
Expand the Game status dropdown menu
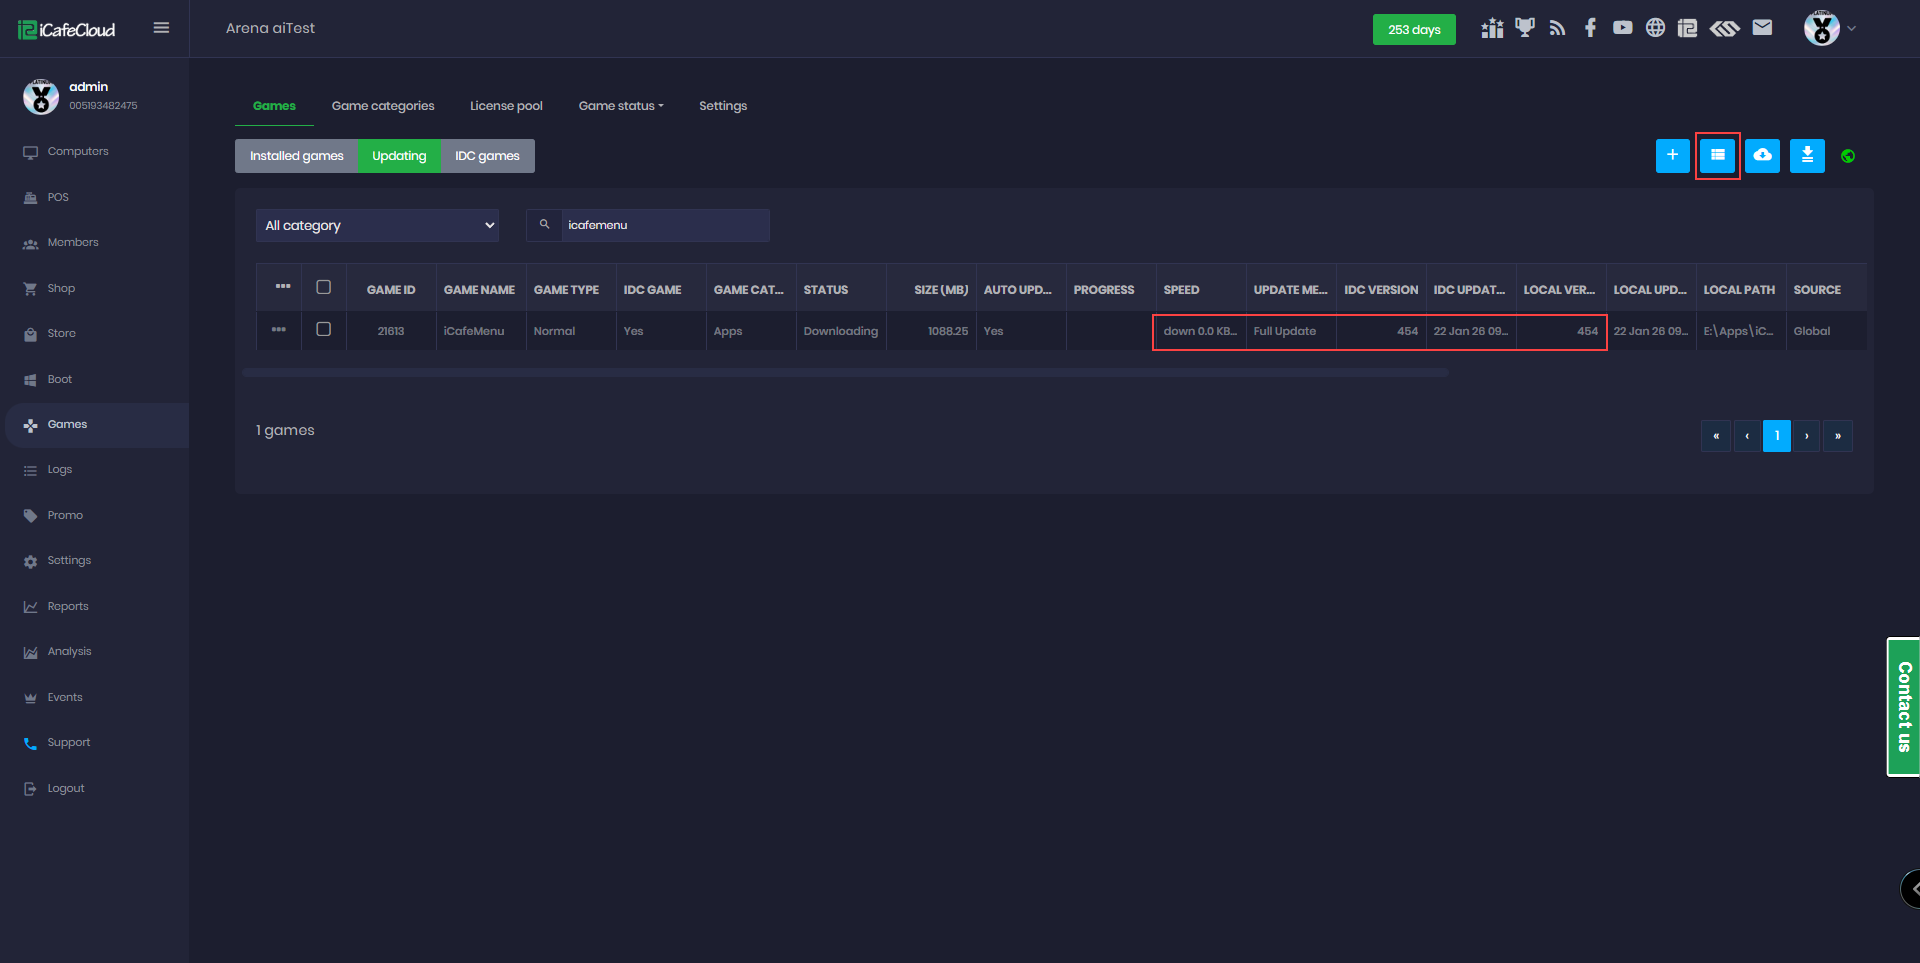(x=620, y=106)
